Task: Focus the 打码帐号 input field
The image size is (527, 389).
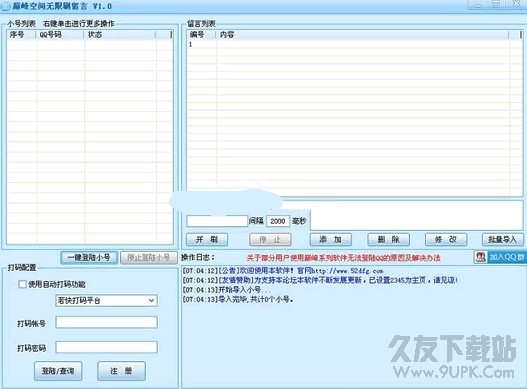Action: (x=106, y=322)
